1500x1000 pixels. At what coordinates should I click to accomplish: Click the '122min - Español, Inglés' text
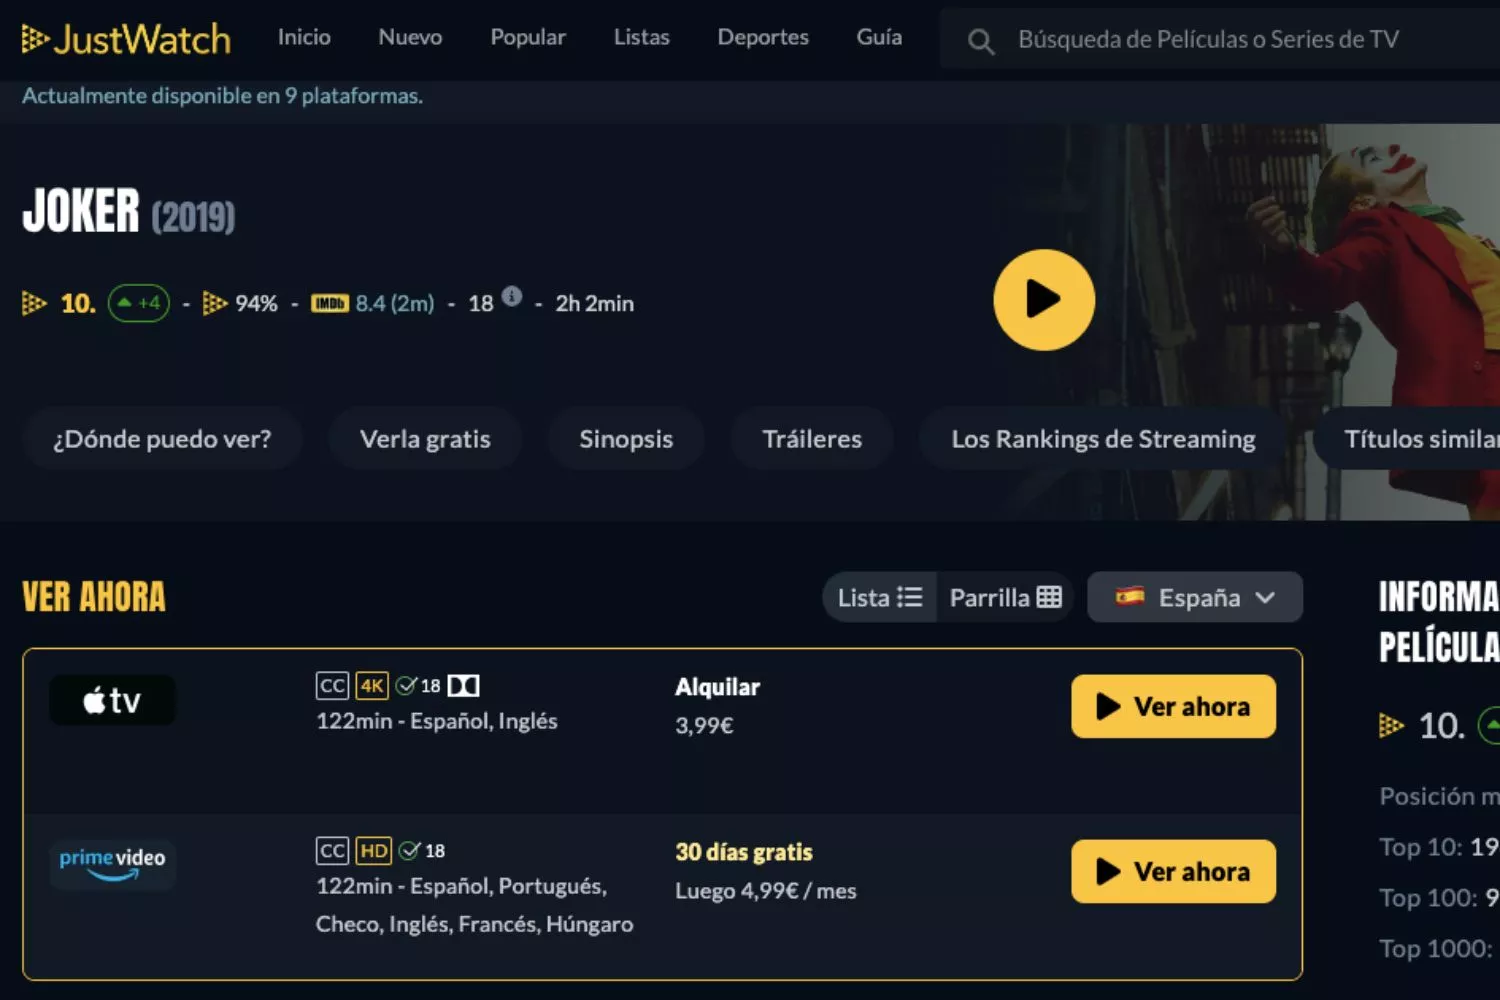pos(437,721)
